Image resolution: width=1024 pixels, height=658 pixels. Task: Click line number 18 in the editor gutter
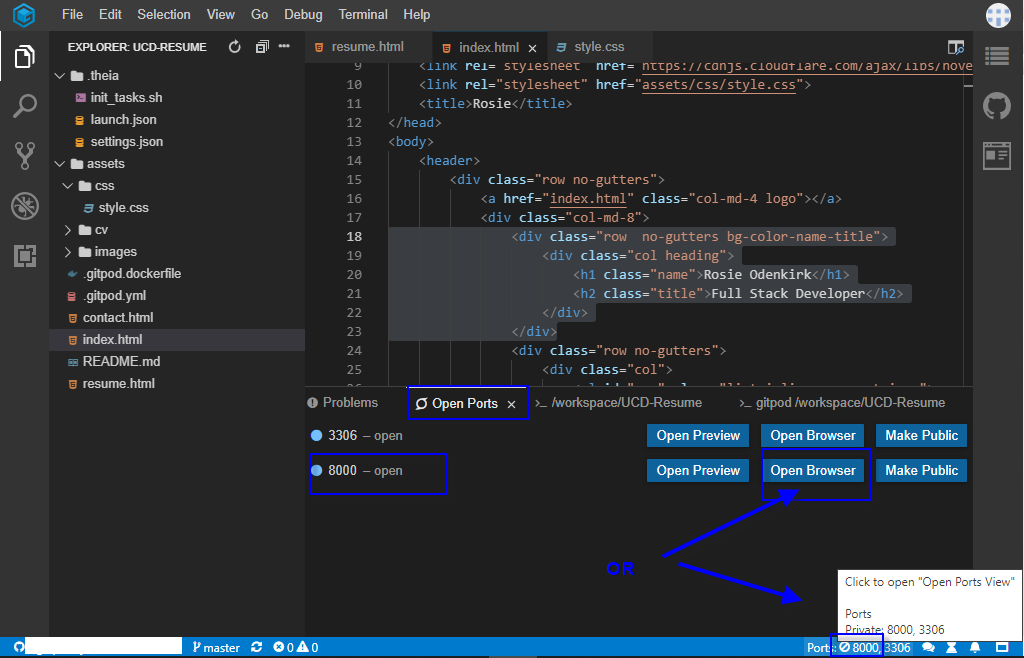[354, 236]
